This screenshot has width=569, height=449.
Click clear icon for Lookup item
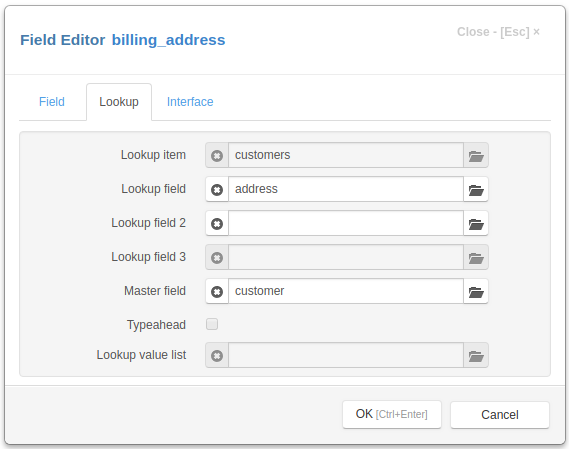coord(217,155)
